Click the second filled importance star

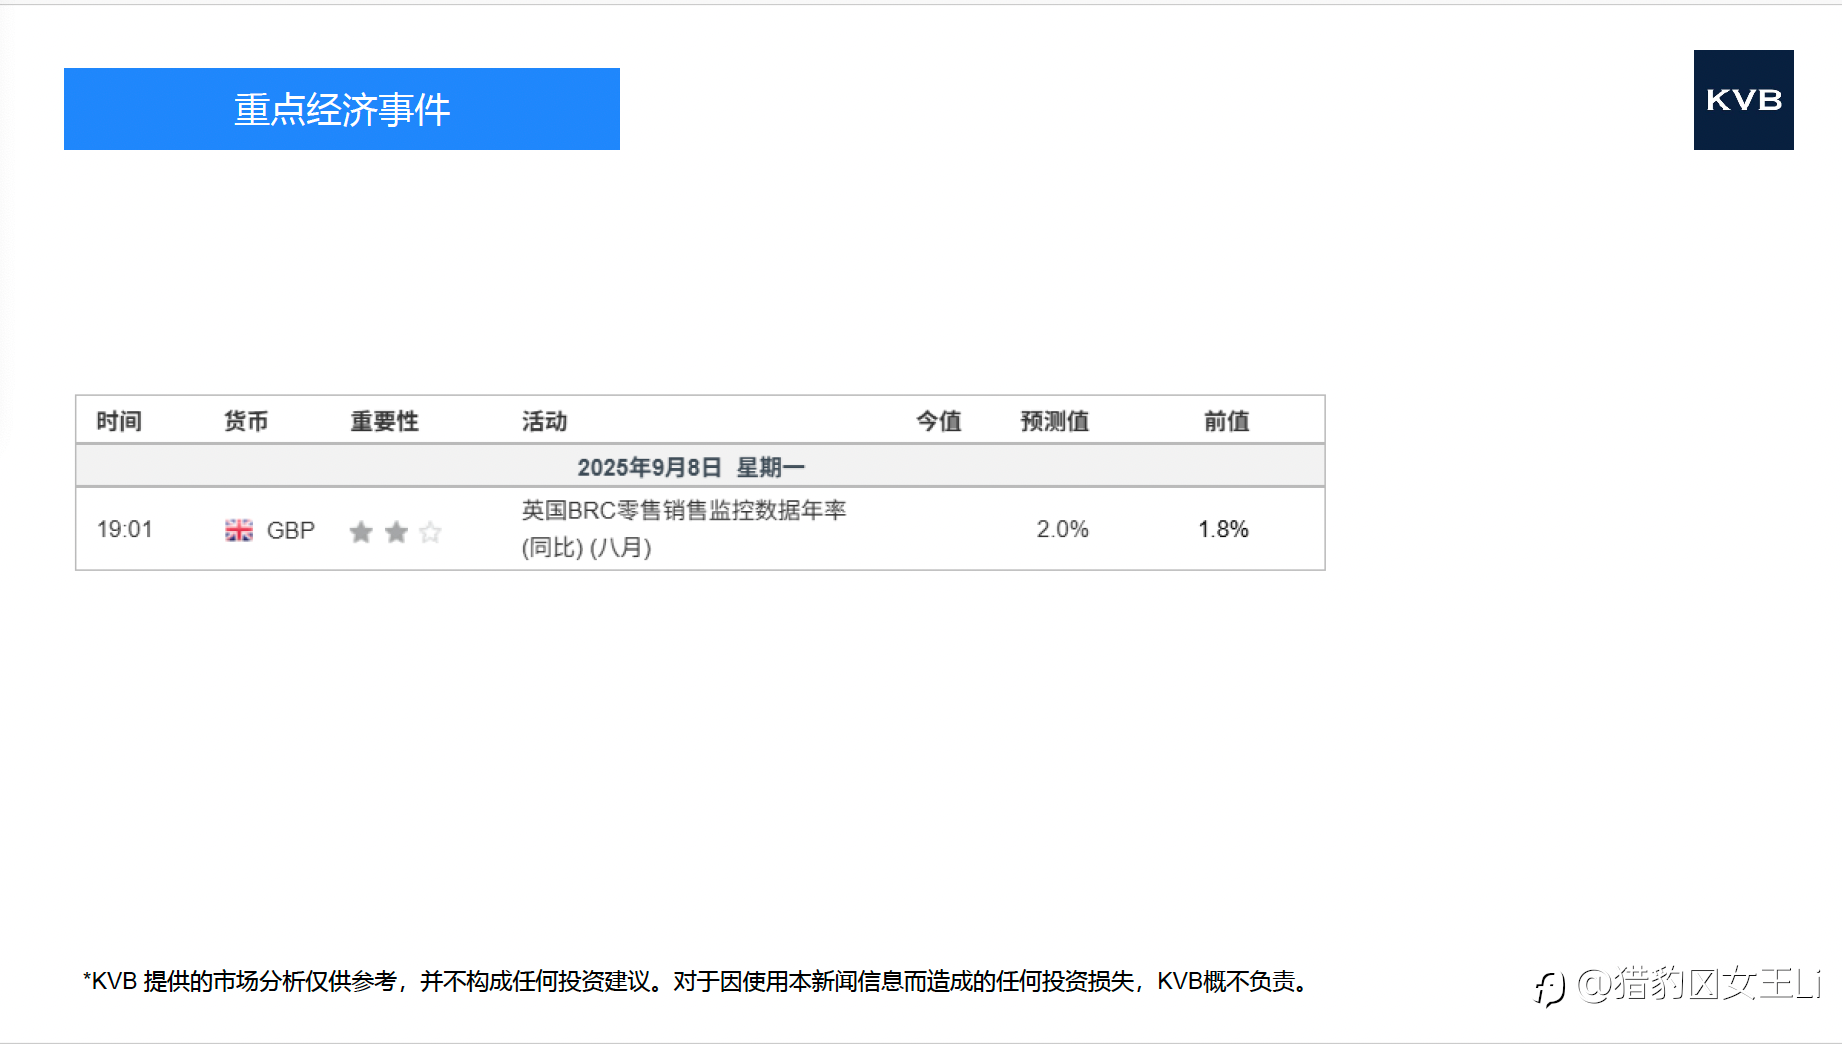396,532
